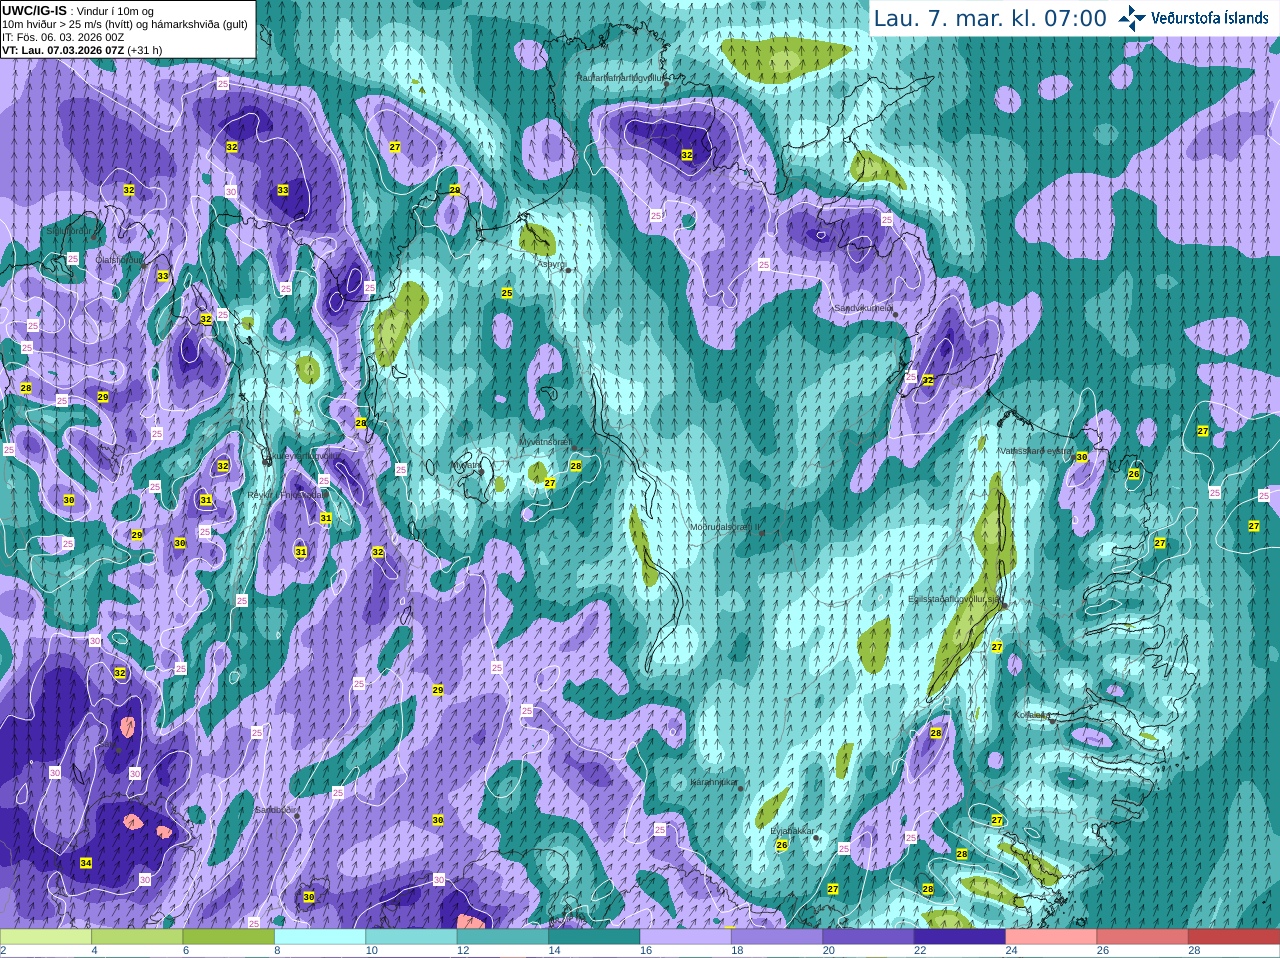Click the yellow 27 below Egilsstaðaflugvöllur
This screenshot has width=1280, height=958.
coord(997,647)
